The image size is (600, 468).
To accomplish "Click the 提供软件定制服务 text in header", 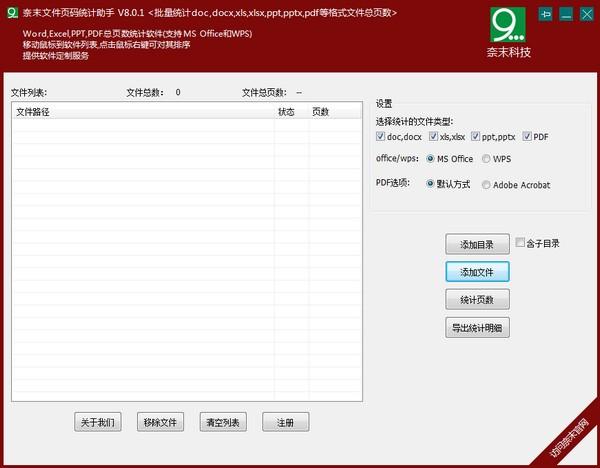I will tap(56, 56).
